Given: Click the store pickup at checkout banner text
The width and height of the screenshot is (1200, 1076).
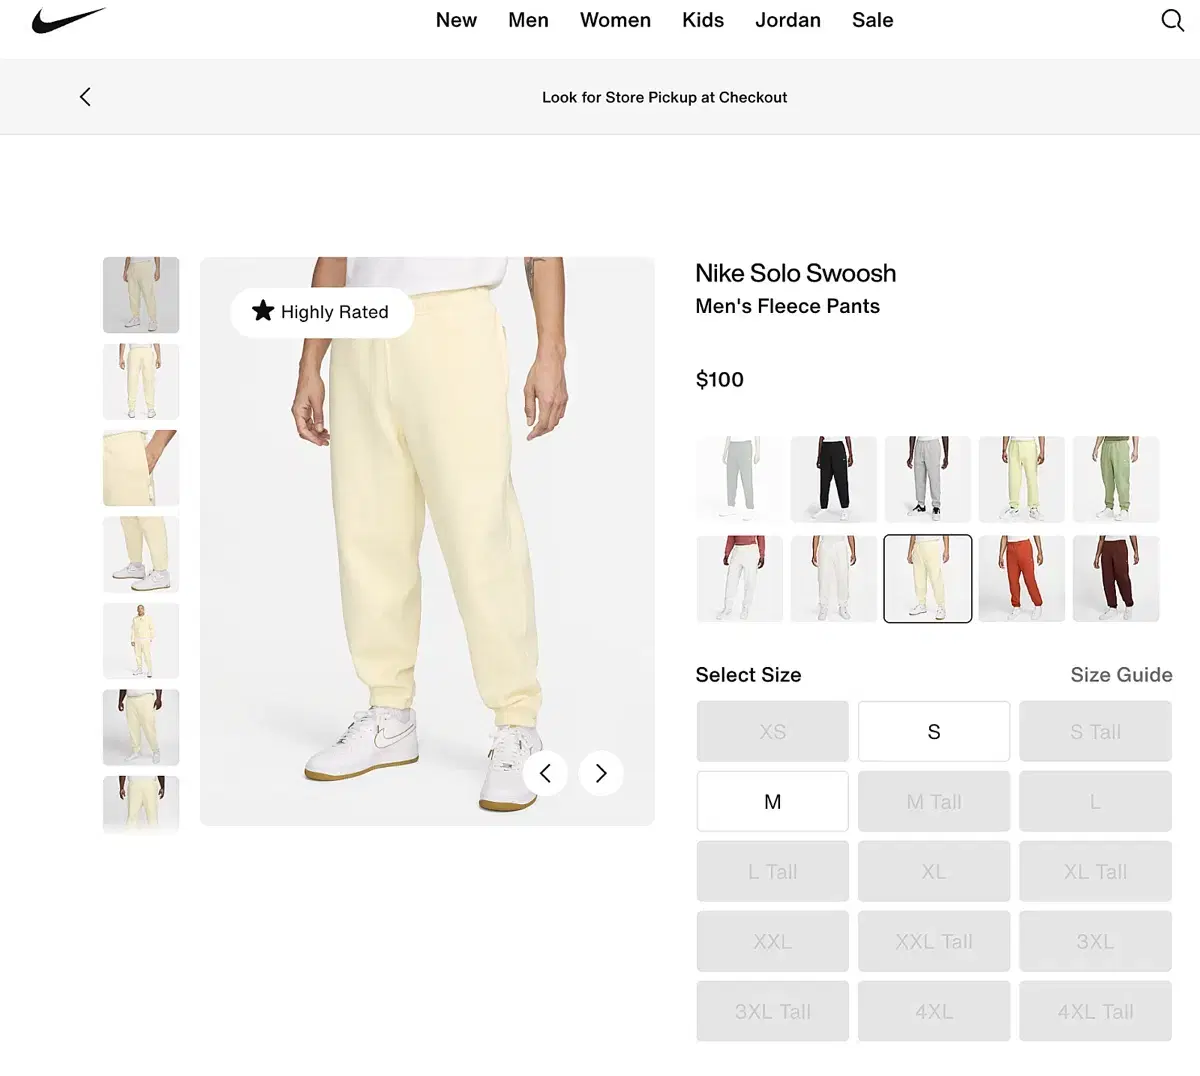Looking at the screenshot, I should [664, 97].
